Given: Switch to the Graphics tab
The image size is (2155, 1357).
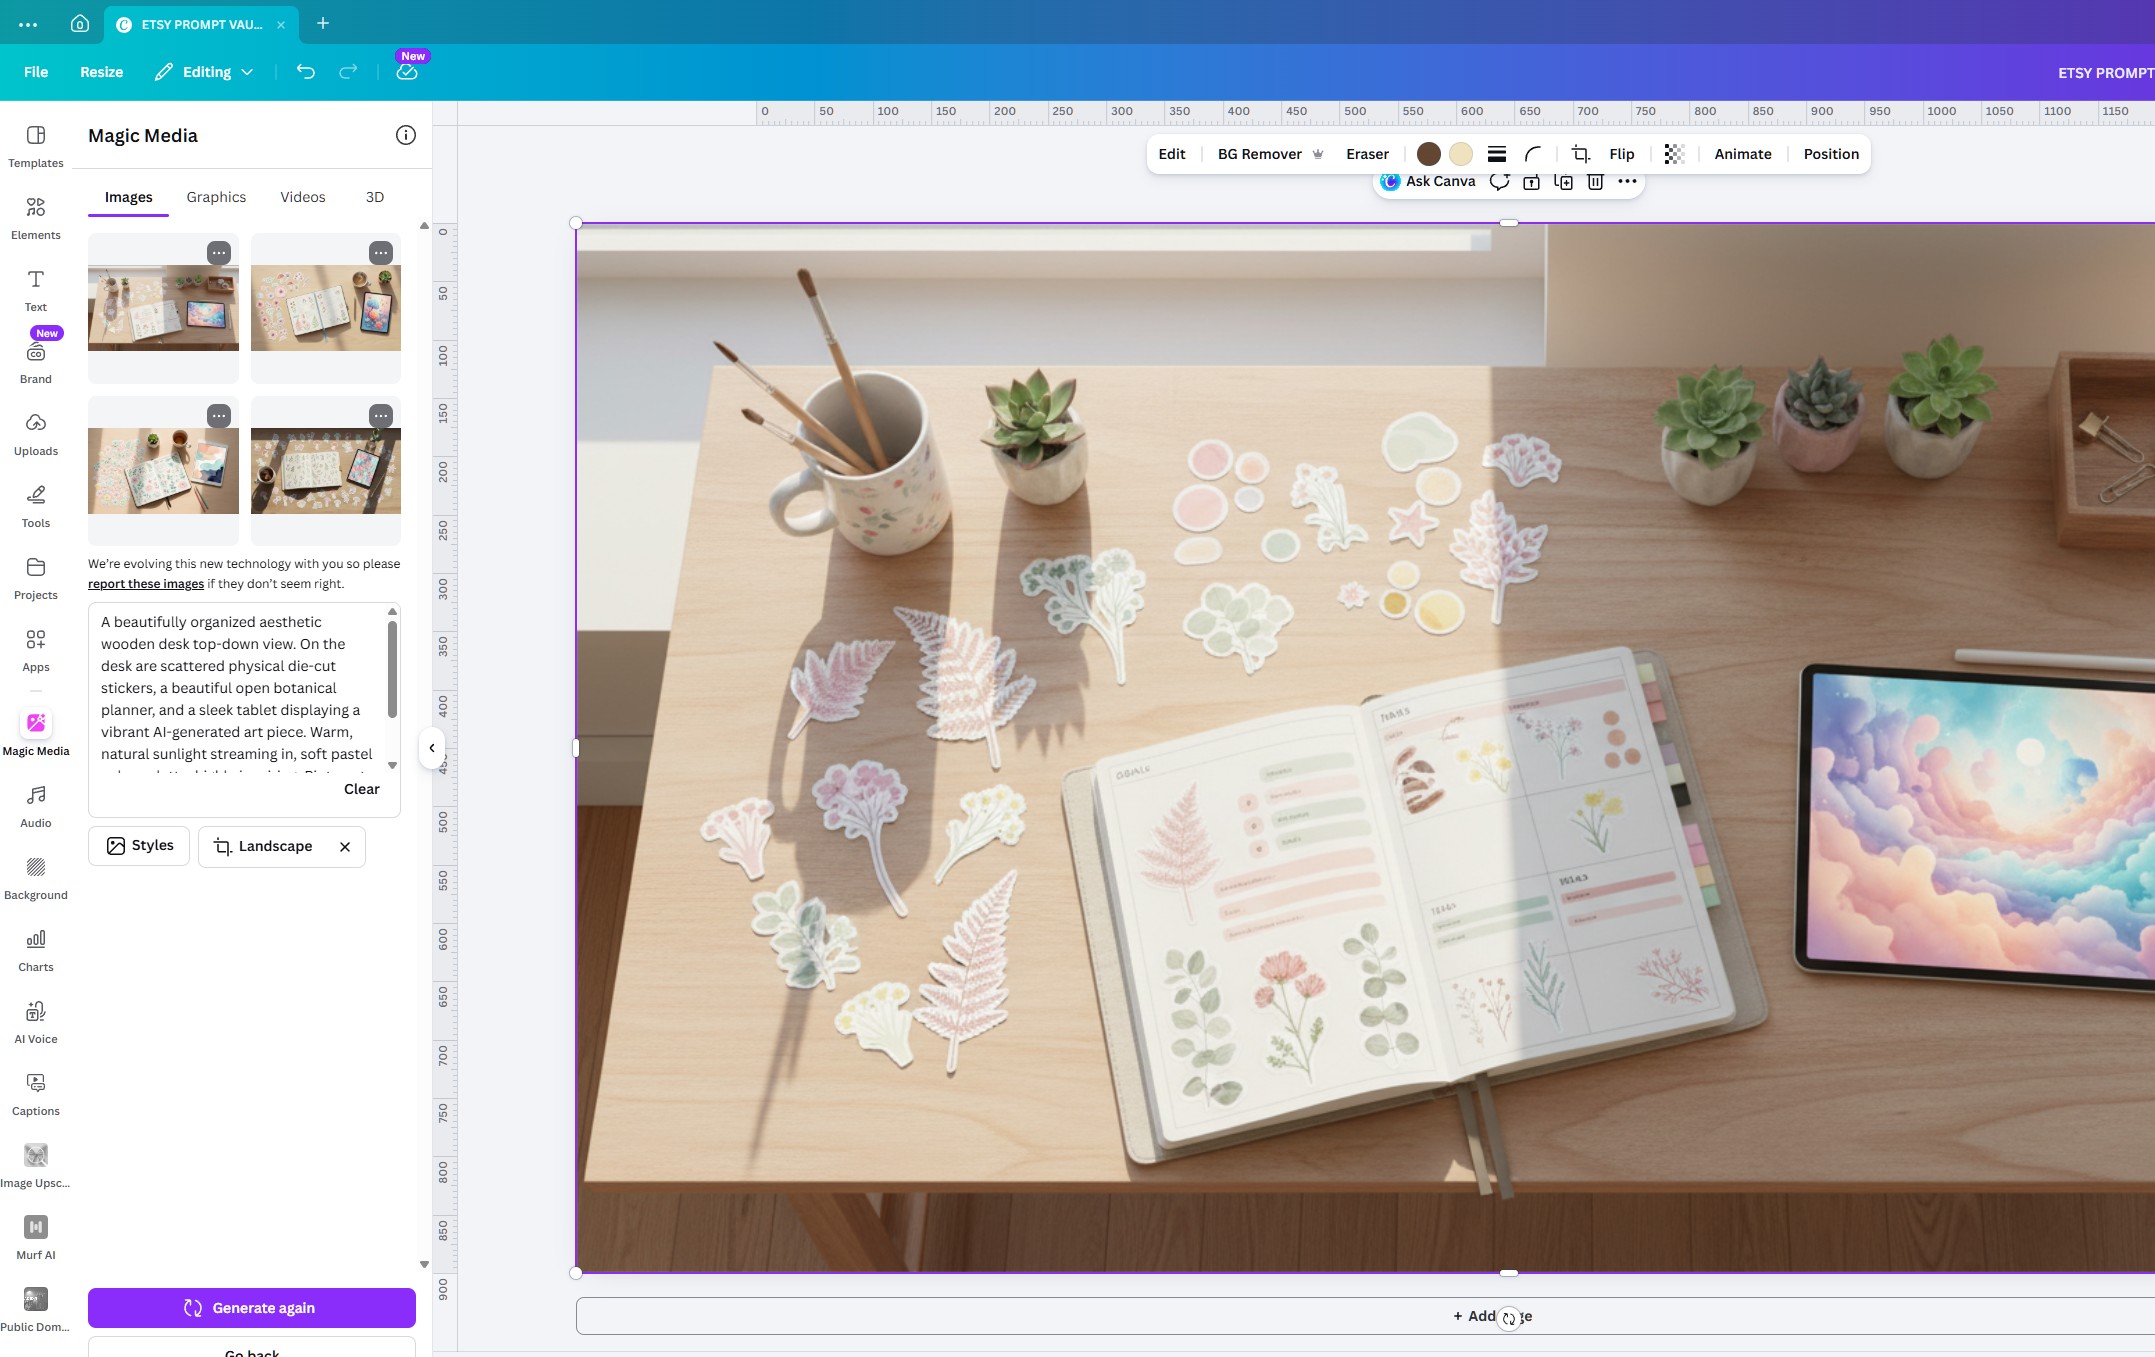Looking at the screenshot, I should click(x=215, y=197).
